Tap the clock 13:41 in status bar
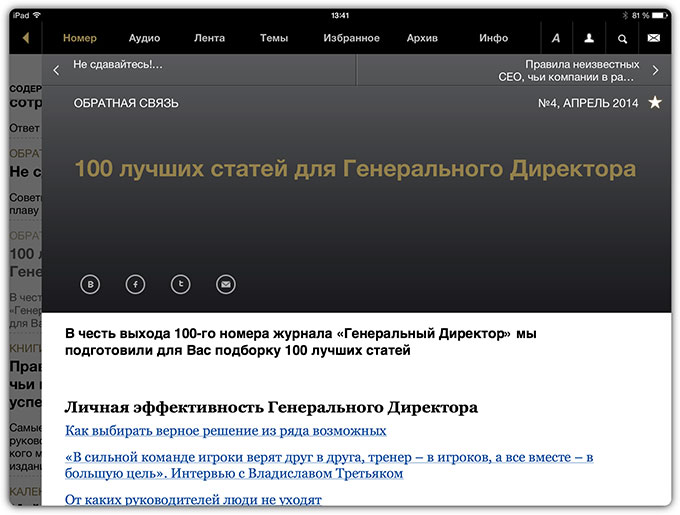Viewport: 680px width, 515px height. (340, 16)
